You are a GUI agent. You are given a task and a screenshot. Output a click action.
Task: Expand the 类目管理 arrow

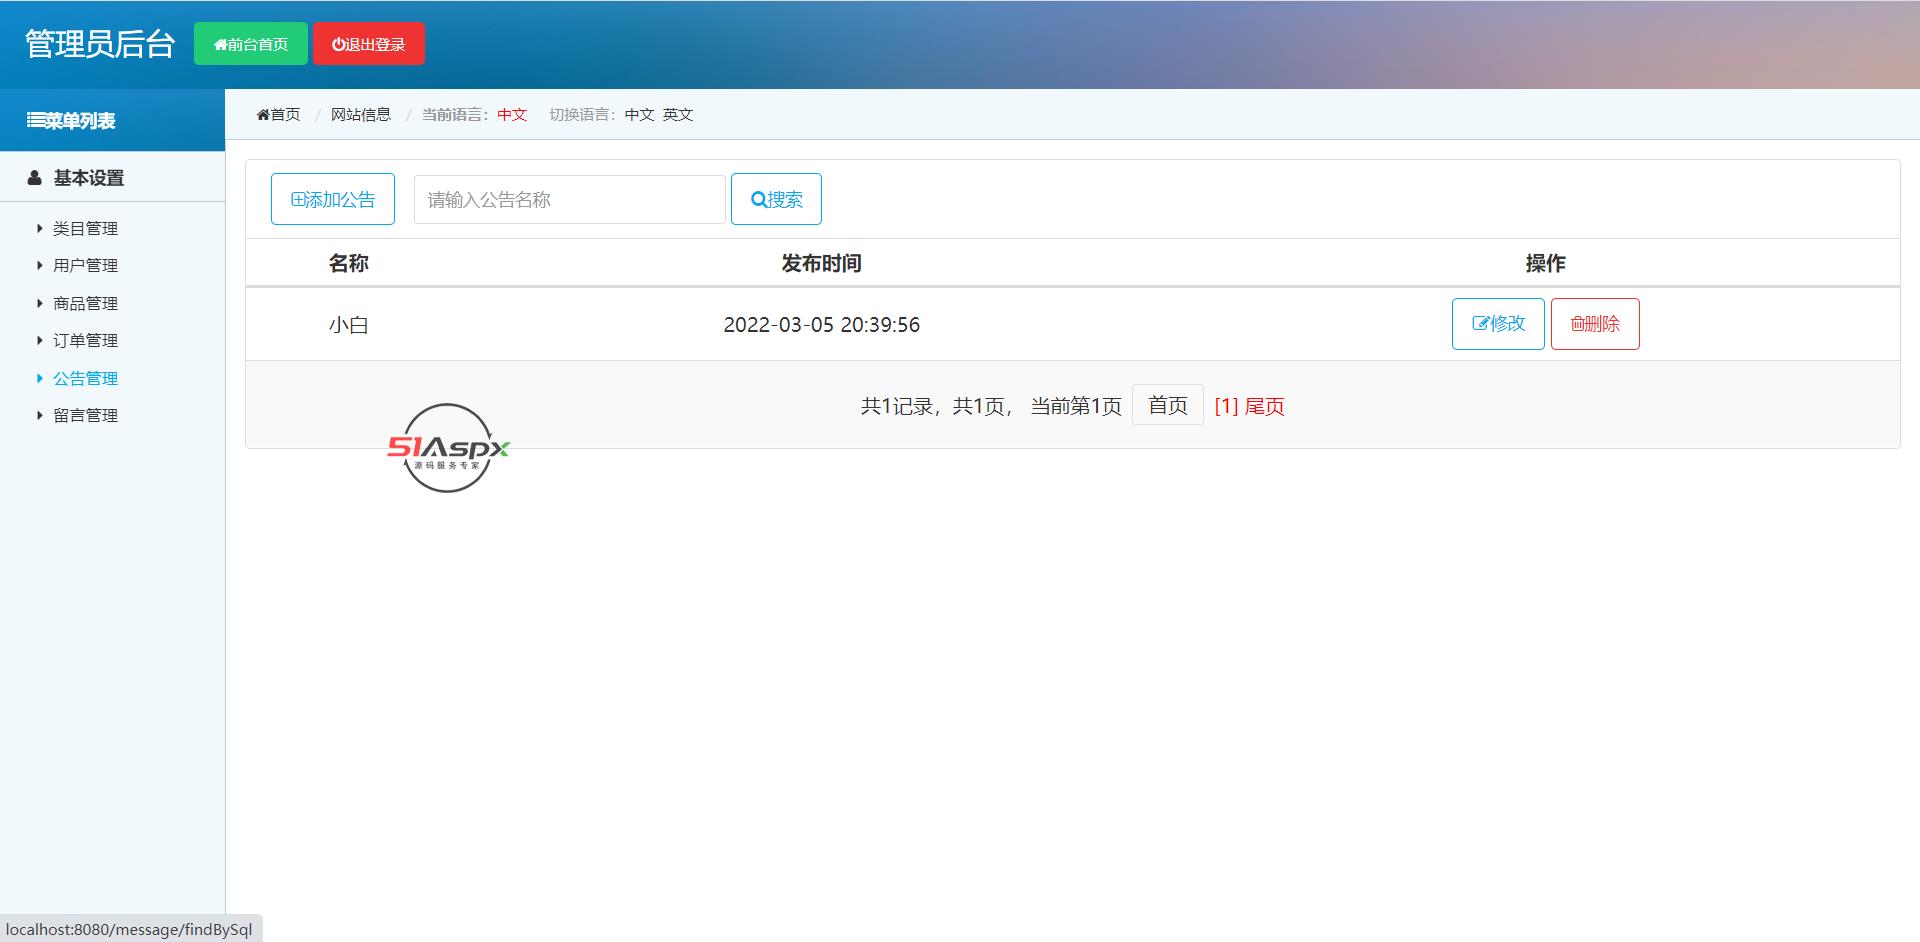coord(39,228)
